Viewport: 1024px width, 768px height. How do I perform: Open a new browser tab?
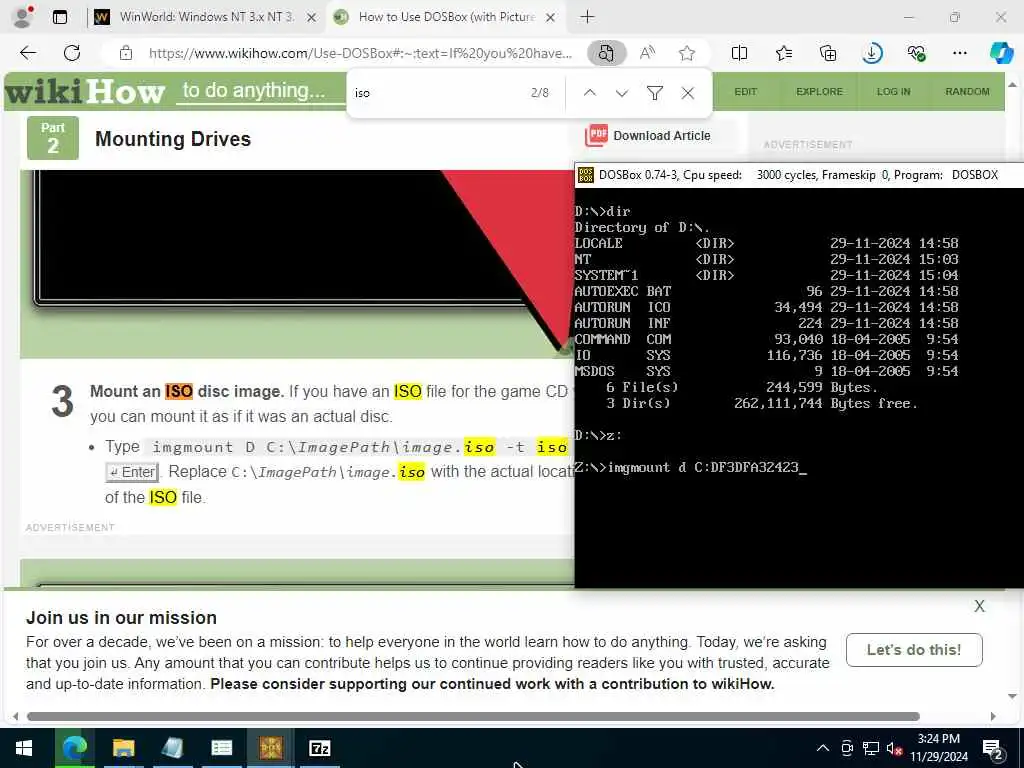587,17
